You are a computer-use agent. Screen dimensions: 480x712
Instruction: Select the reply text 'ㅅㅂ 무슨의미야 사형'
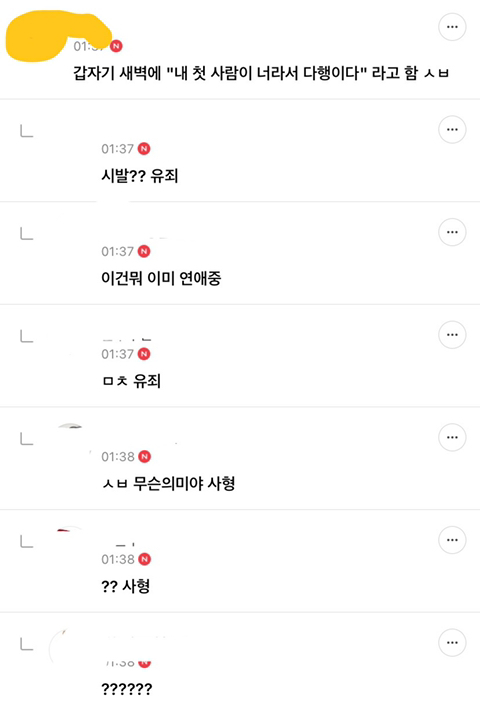pos(168,483)
